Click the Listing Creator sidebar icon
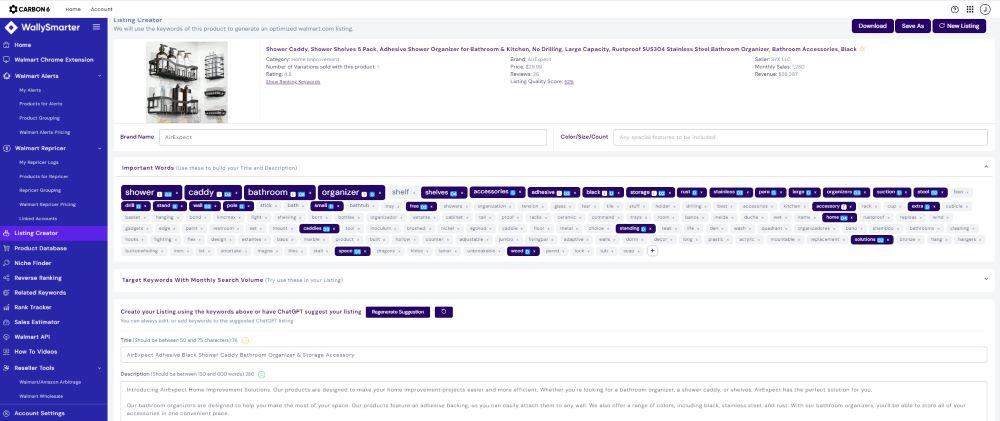The height and width of the screenshot is (421, 1000). (x=6, y=233)
